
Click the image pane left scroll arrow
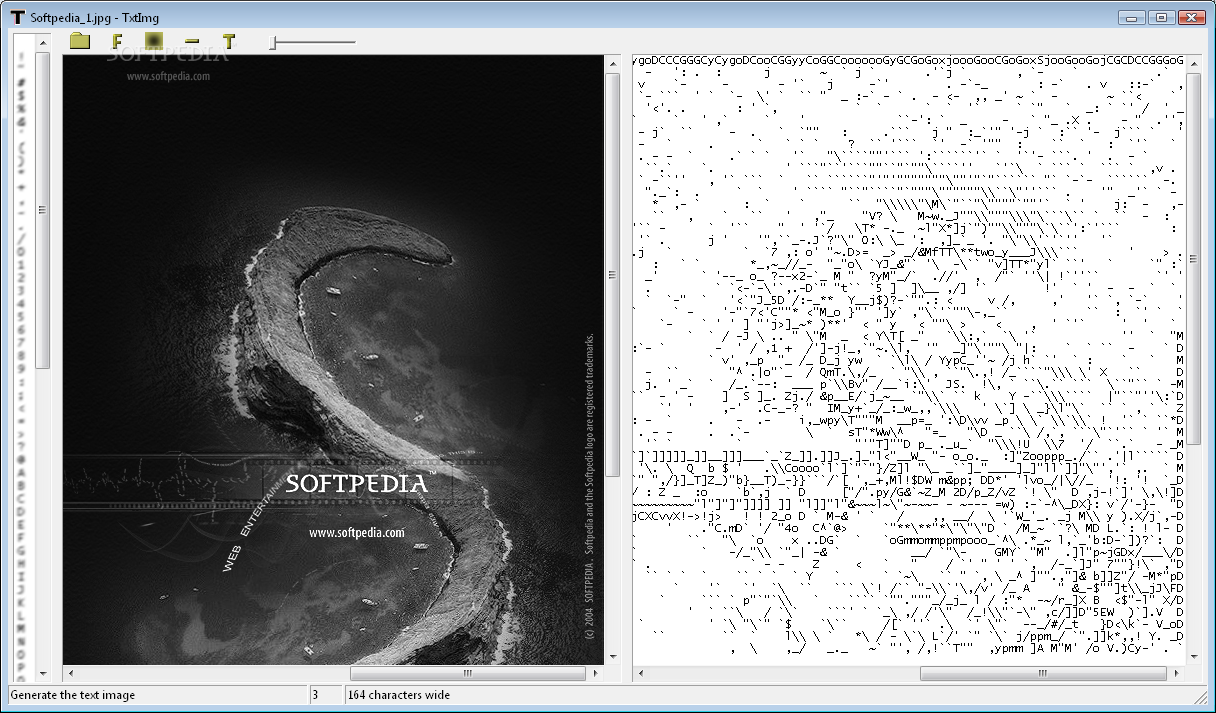(71, 673)
